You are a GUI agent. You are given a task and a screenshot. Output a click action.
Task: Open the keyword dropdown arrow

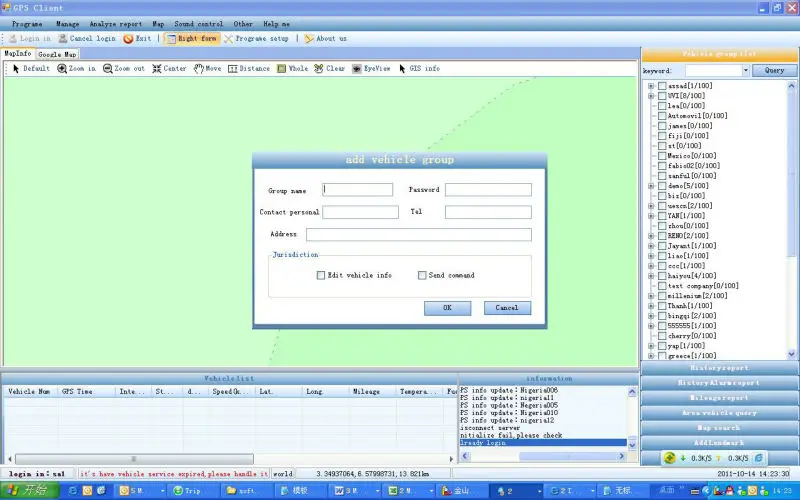pyautogui.click(x=745, y=70)
